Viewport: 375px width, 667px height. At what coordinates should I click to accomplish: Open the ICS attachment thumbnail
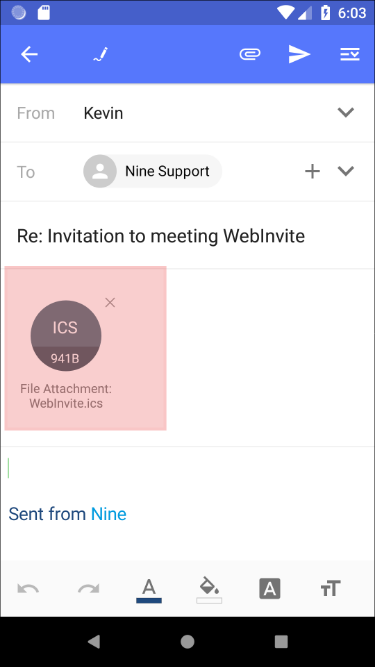click(66, 336)
